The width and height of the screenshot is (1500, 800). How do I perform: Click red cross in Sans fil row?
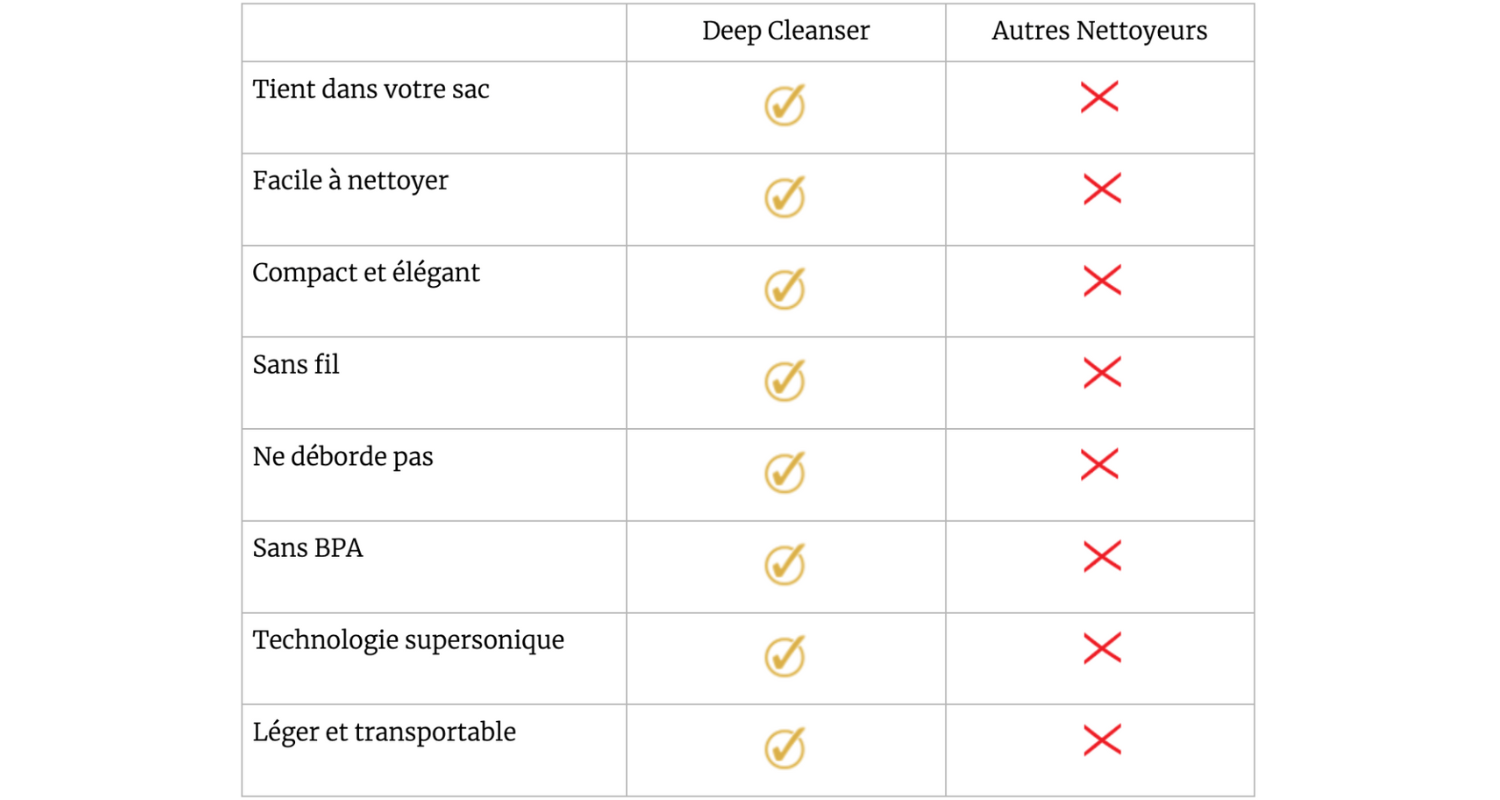pyautogui.click(x=1101, y=373)
